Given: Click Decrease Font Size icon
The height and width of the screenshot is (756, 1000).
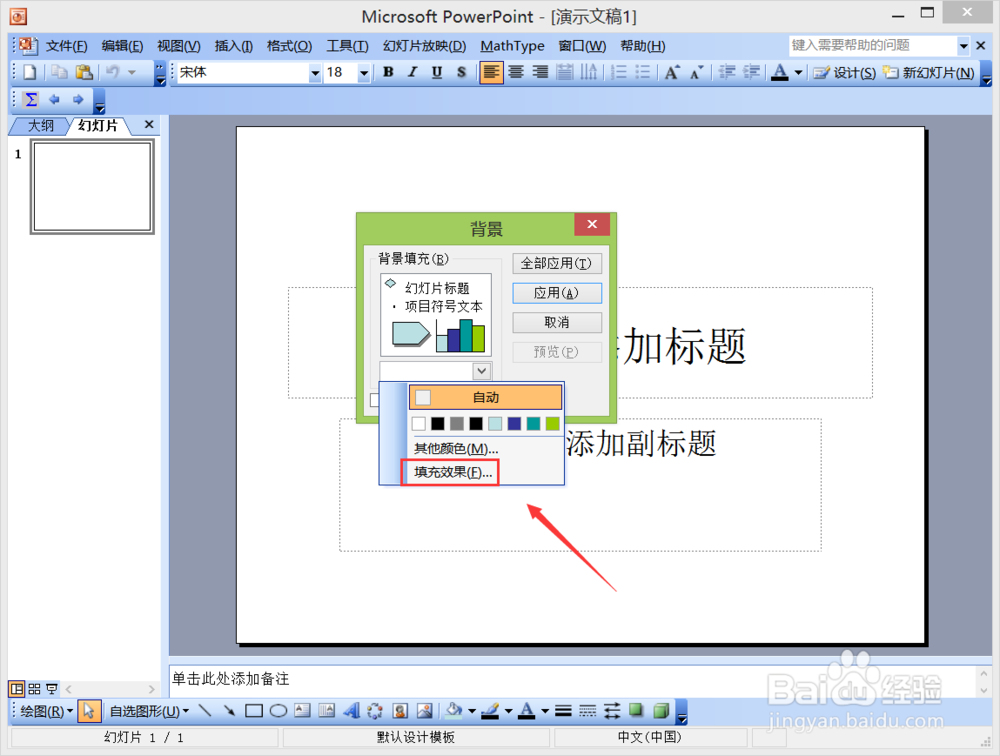Looking at the screenshot, I should 696,72.
